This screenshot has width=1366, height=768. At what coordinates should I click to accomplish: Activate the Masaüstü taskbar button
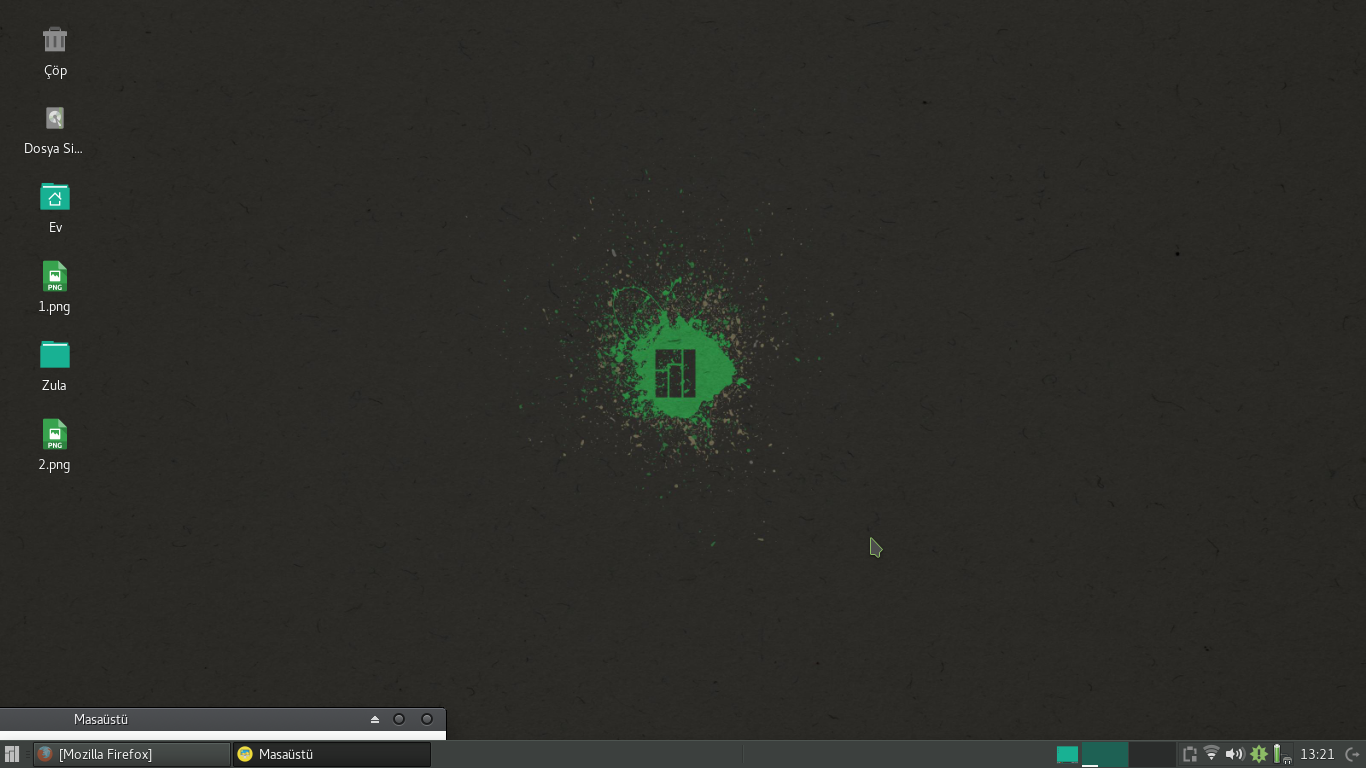[331, 754]
